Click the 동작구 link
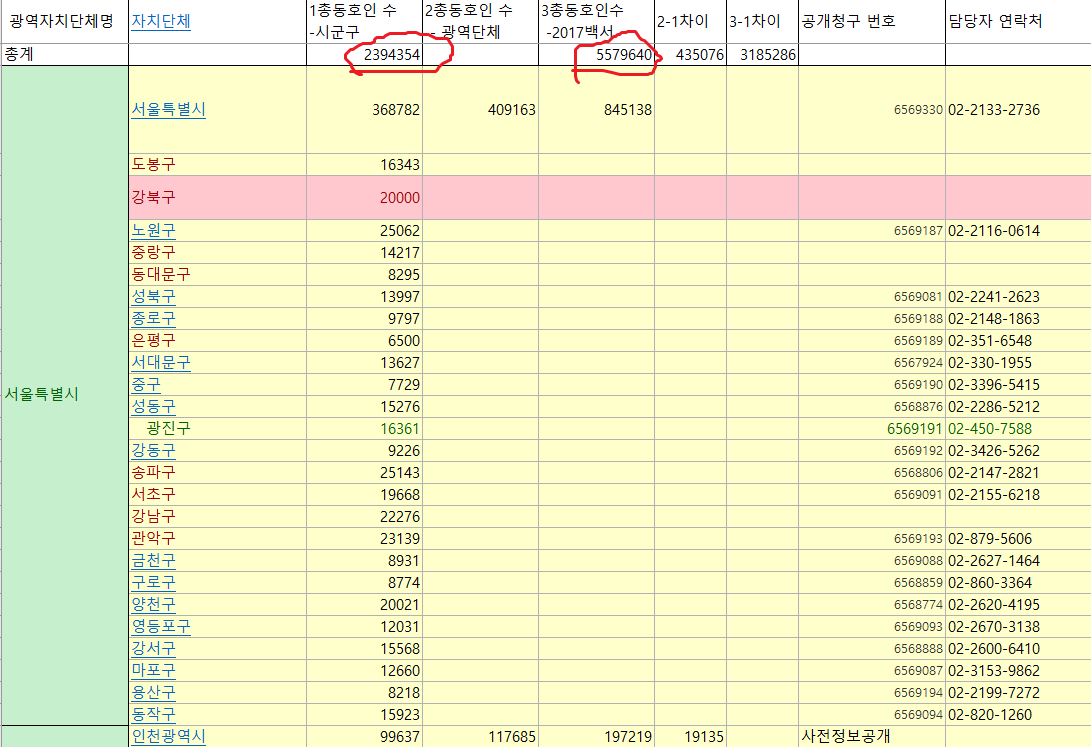The image size is (1091, 747). click(x=153, y=715)
